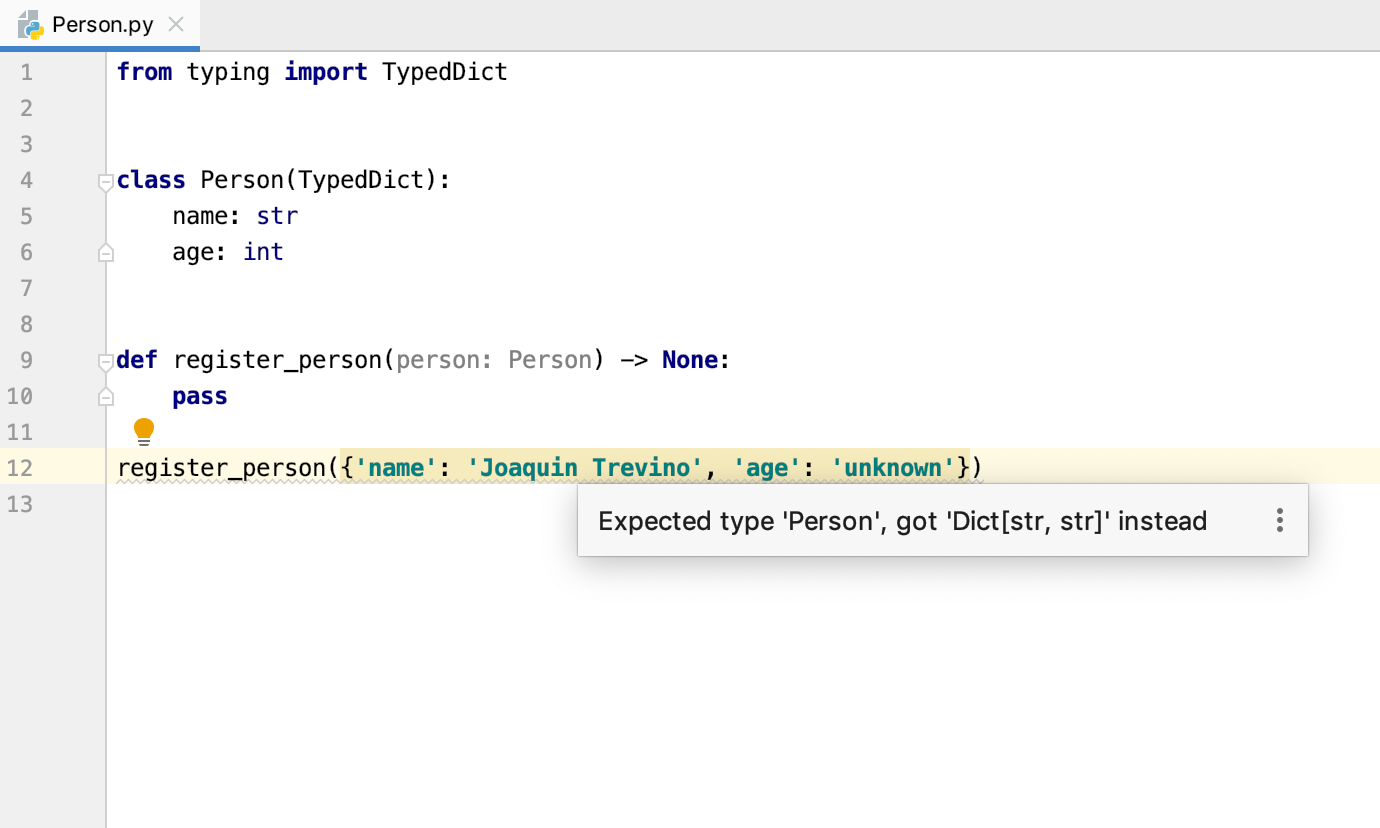Open the tooltip's three-dot more actions menu

tap(1279, 520)
